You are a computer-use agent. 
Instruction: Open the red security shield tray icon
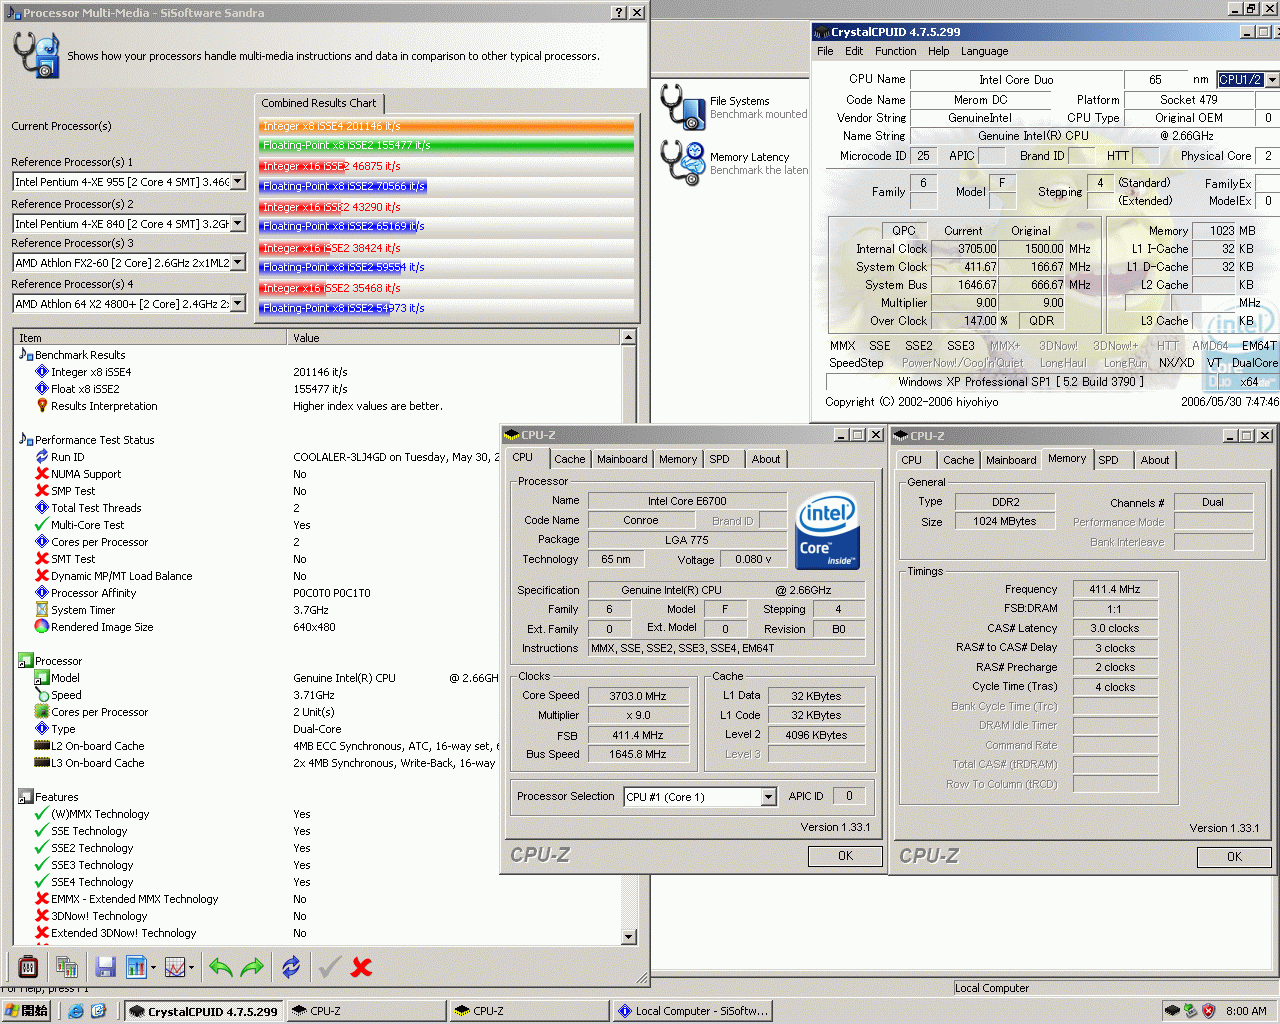(1207, 1011)
